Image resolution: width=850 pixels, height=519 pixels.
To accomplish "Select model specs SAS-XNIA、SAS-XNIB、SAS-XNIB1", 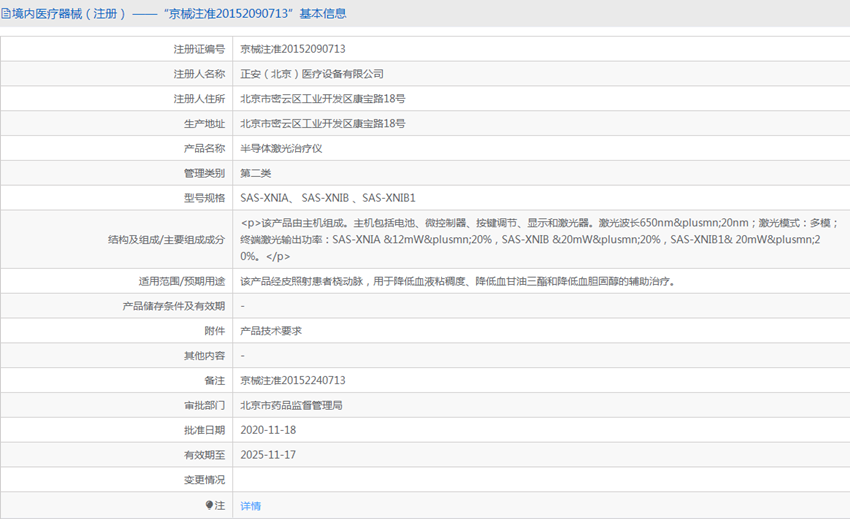I will tap(328, 198).
